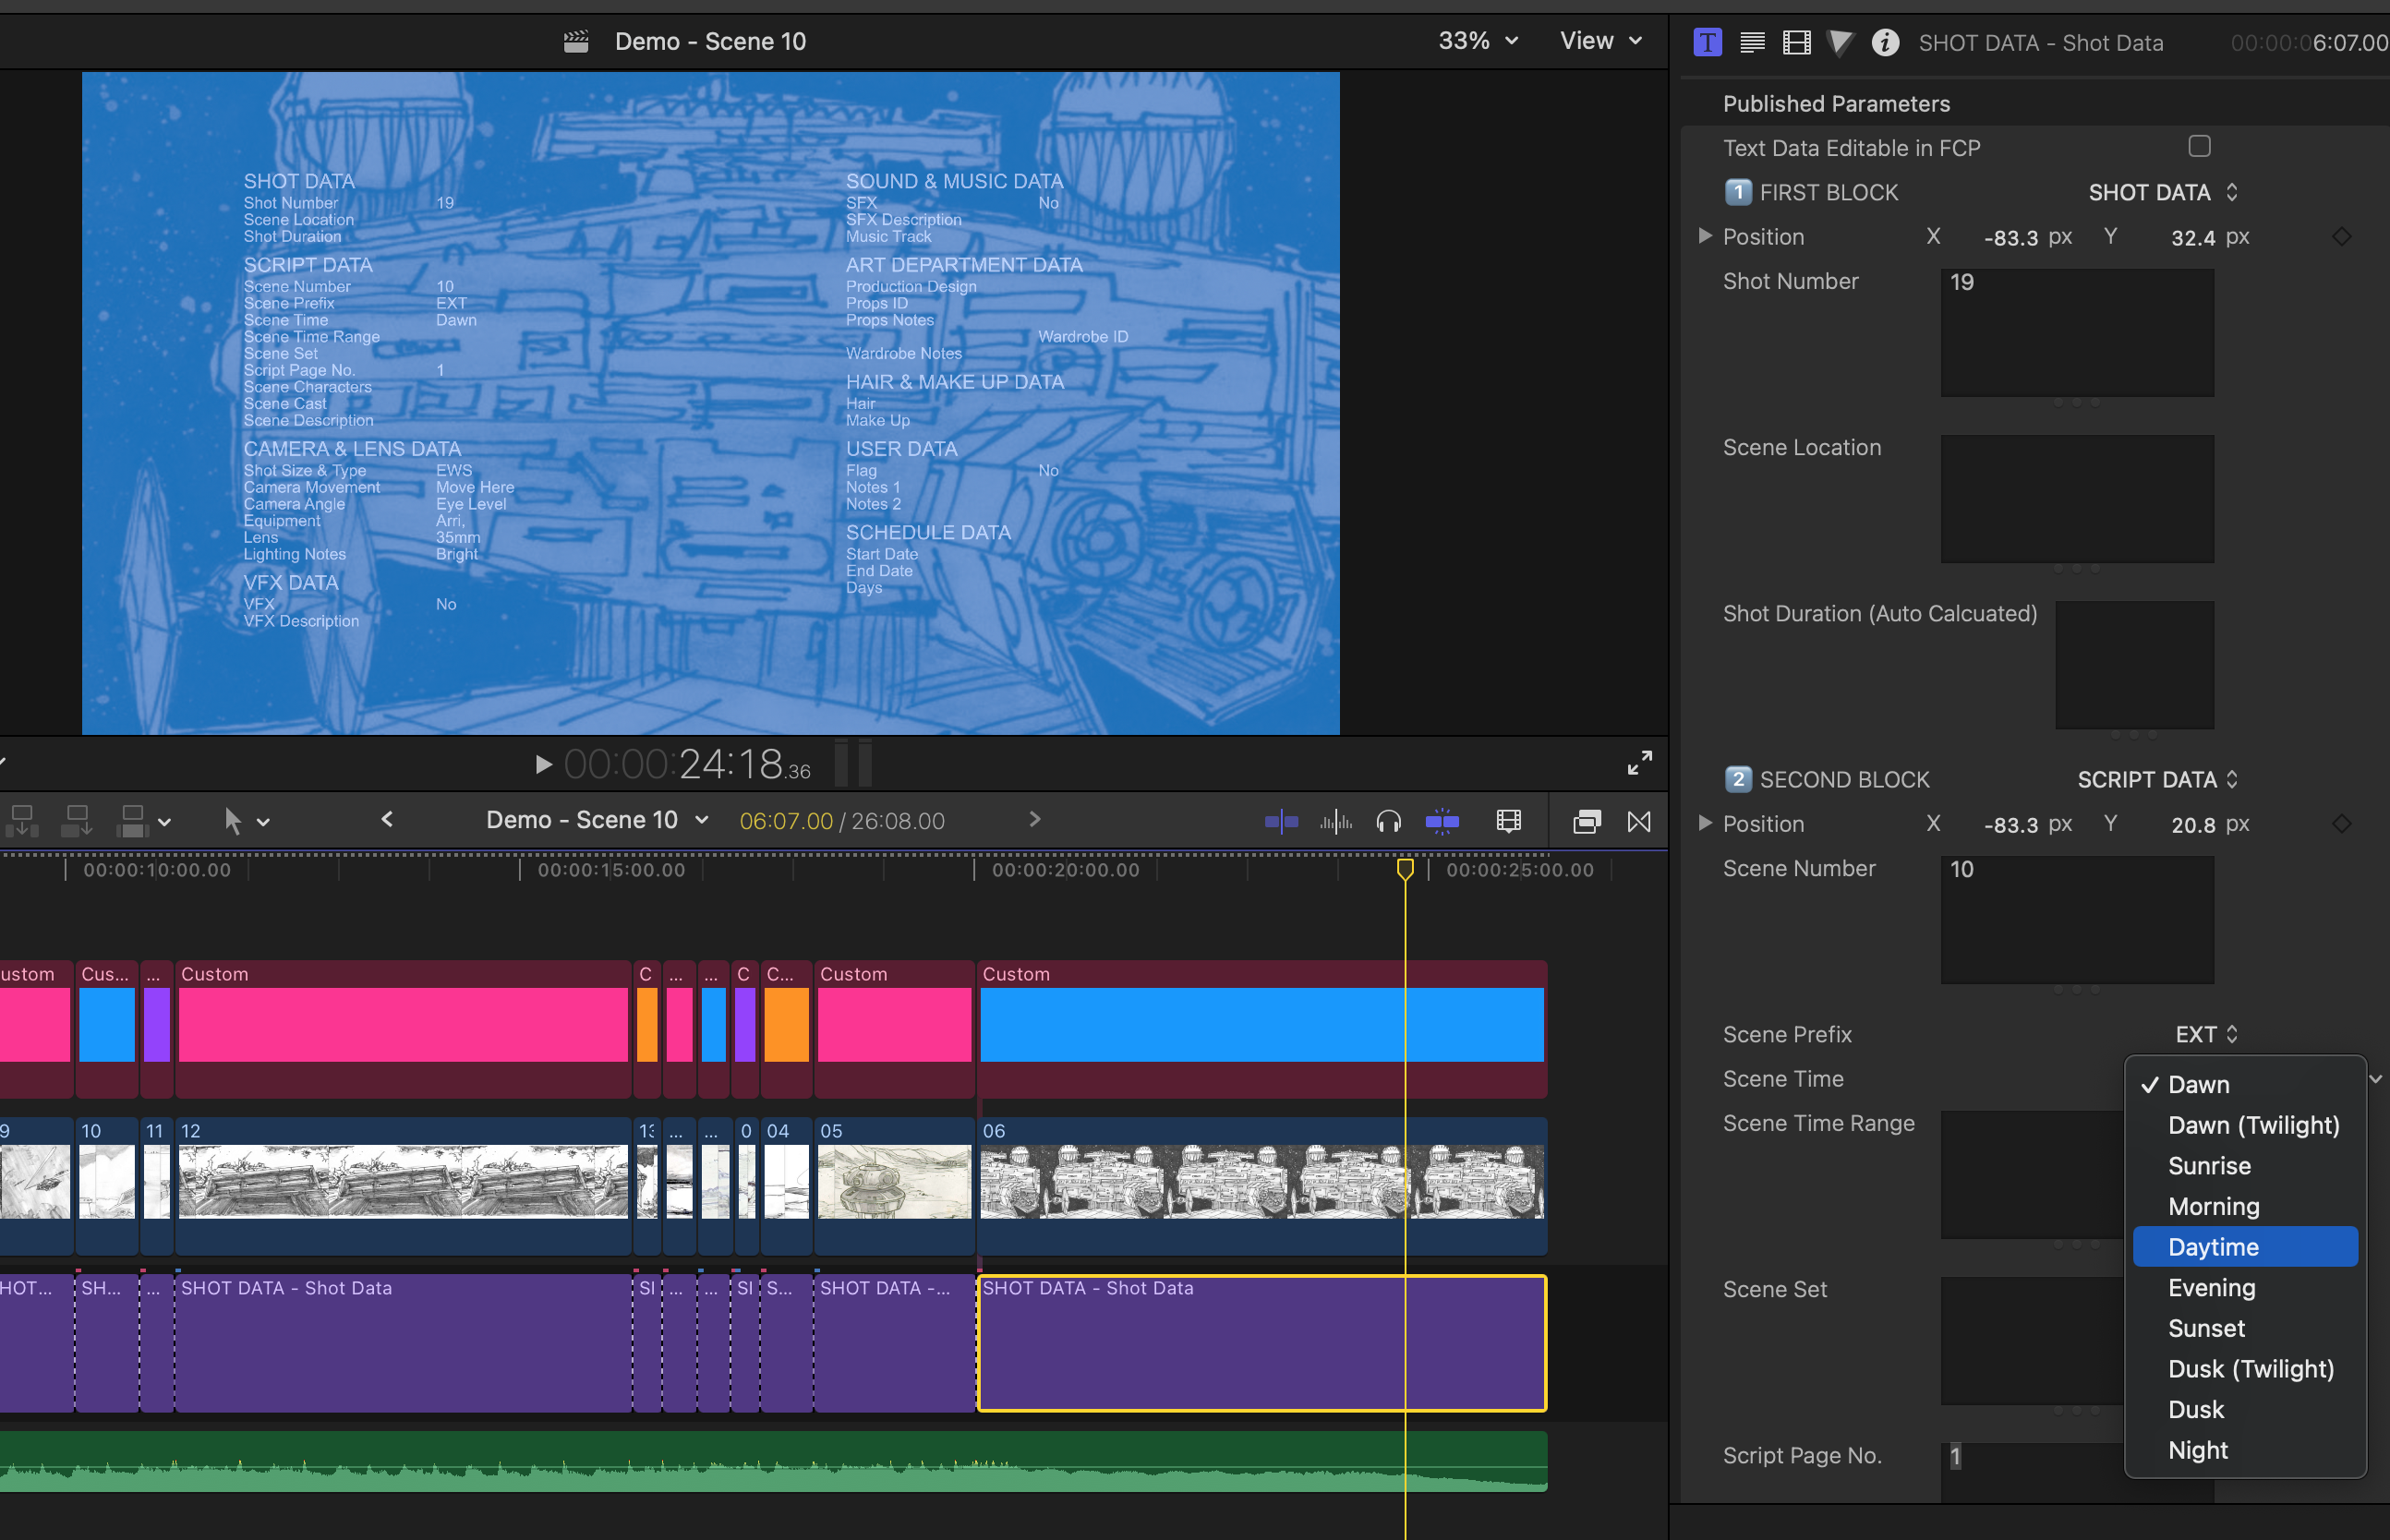Open the Demo - Scene 10 timeline dropdown
Viewport: 2390px width, 1540px height.
tap(597, 820)
